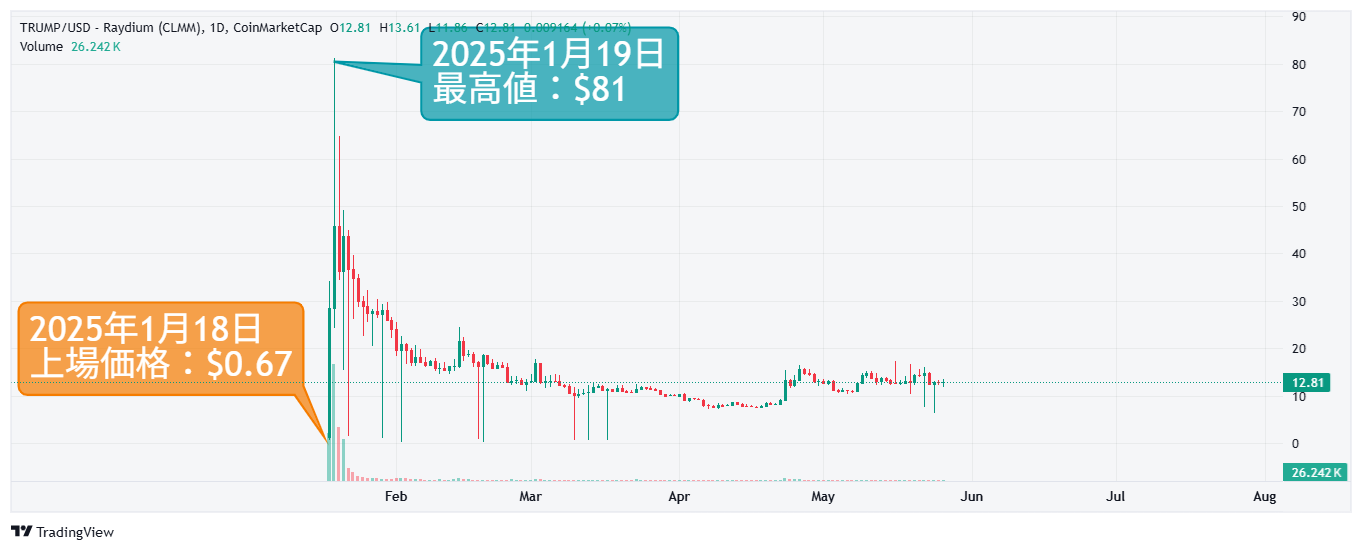1362x551 pixels.
Task: Click the CoinMarketCap source text in header
Action: 277,28
